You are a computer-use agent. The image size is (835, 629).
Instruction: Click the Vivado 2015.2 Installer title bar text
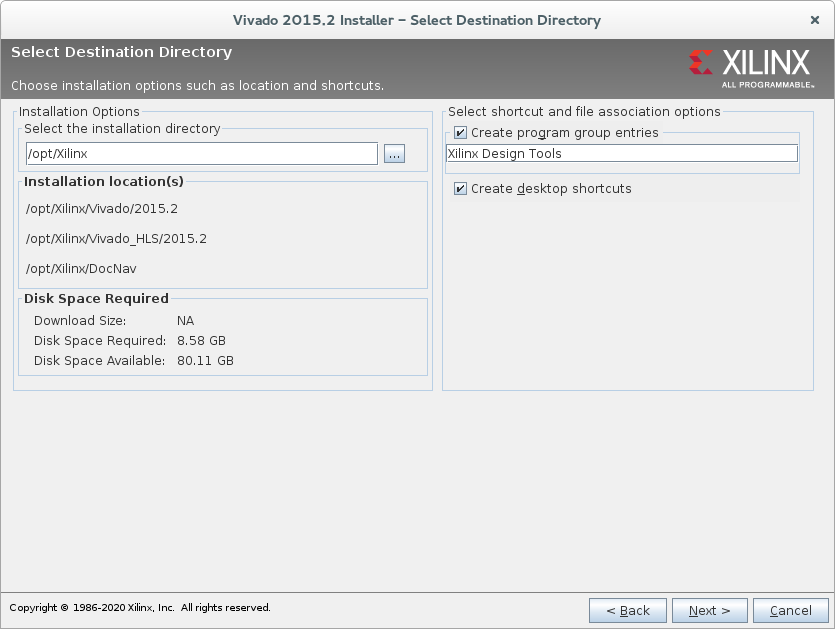[x=417, y=20]
